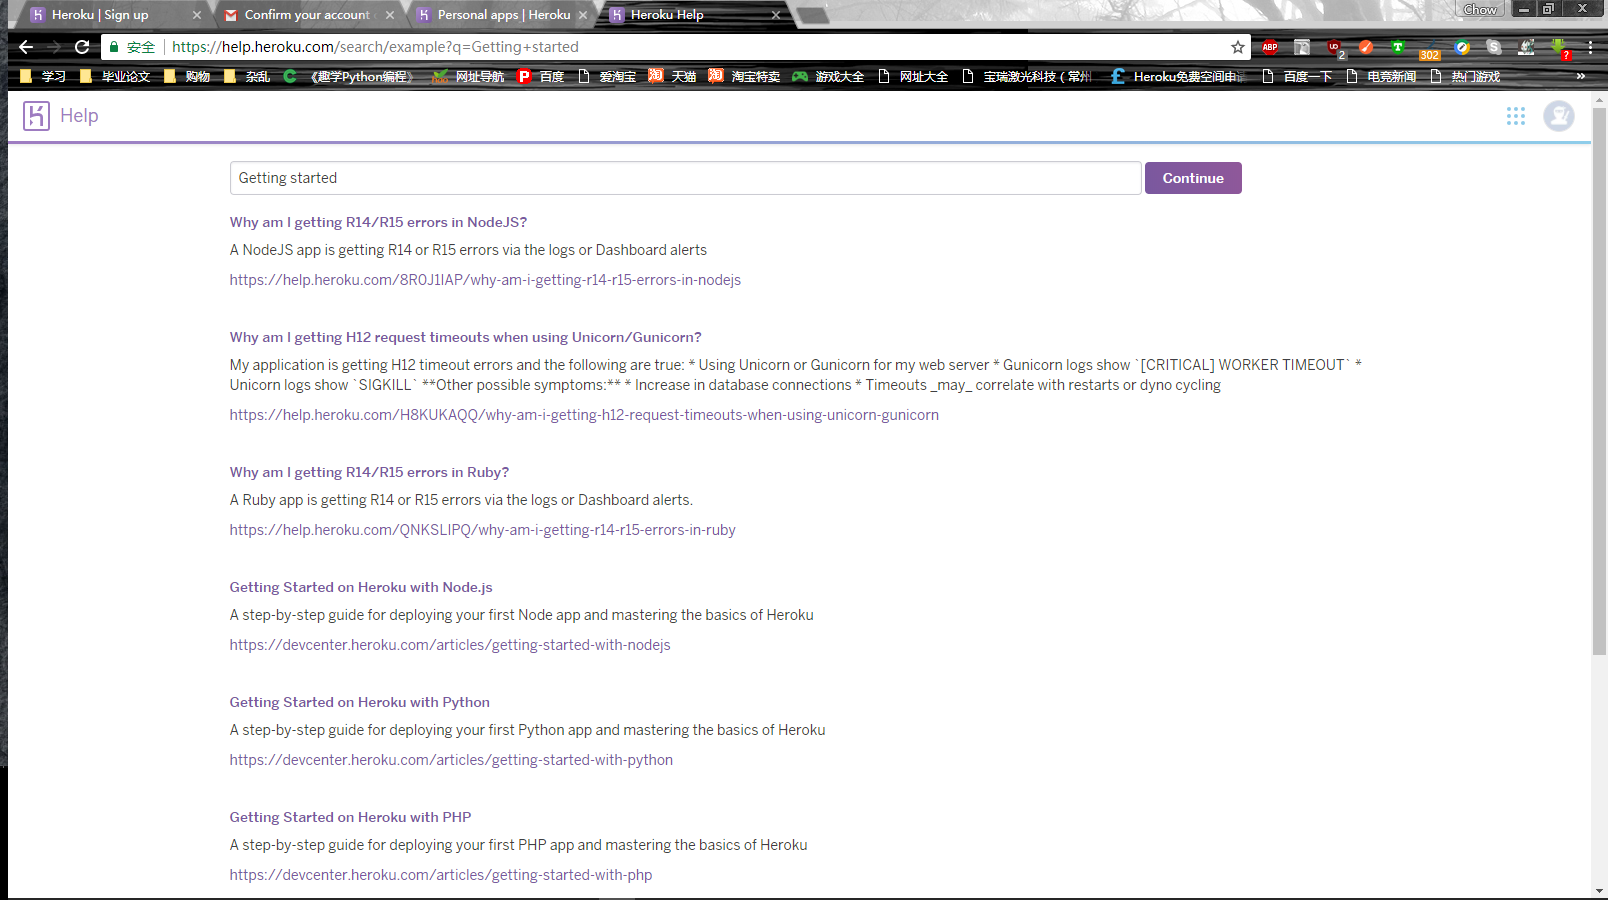The height and width of the screenshot is (900, 1608).
Task: Click the green download arrow extension icon
Action: [1557, 45]
